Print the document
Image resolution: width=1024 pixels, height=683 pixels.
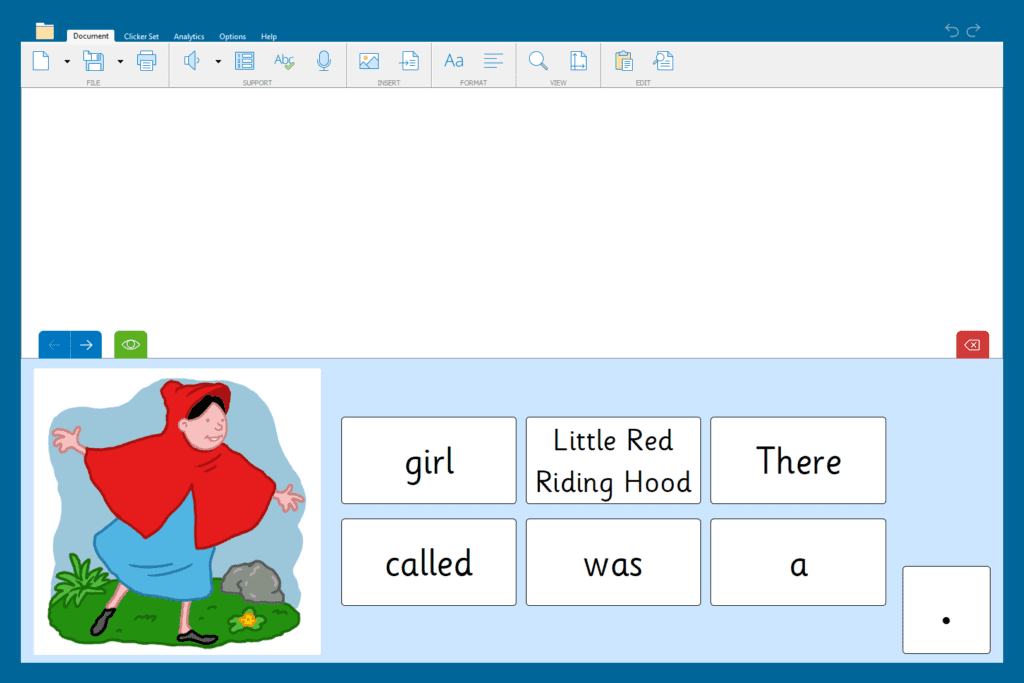(x=146, y=61)
